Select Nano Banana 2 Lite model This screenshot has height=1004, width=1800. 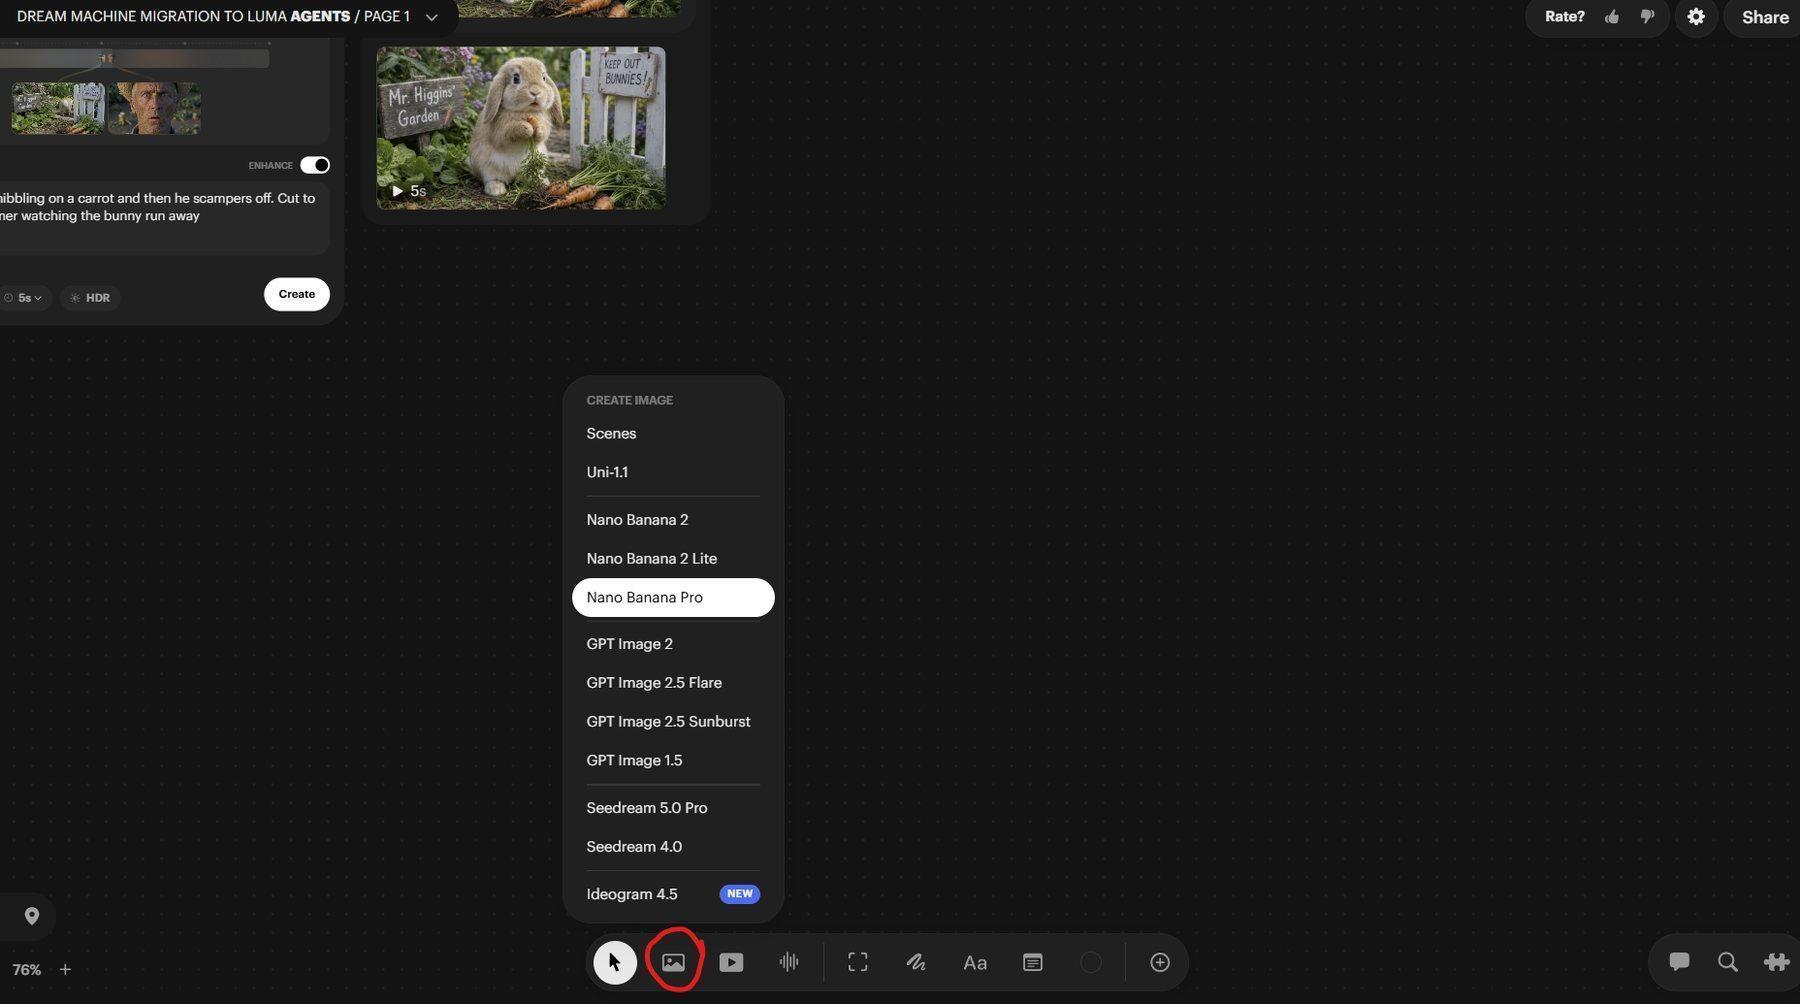(x=672, y=558)
